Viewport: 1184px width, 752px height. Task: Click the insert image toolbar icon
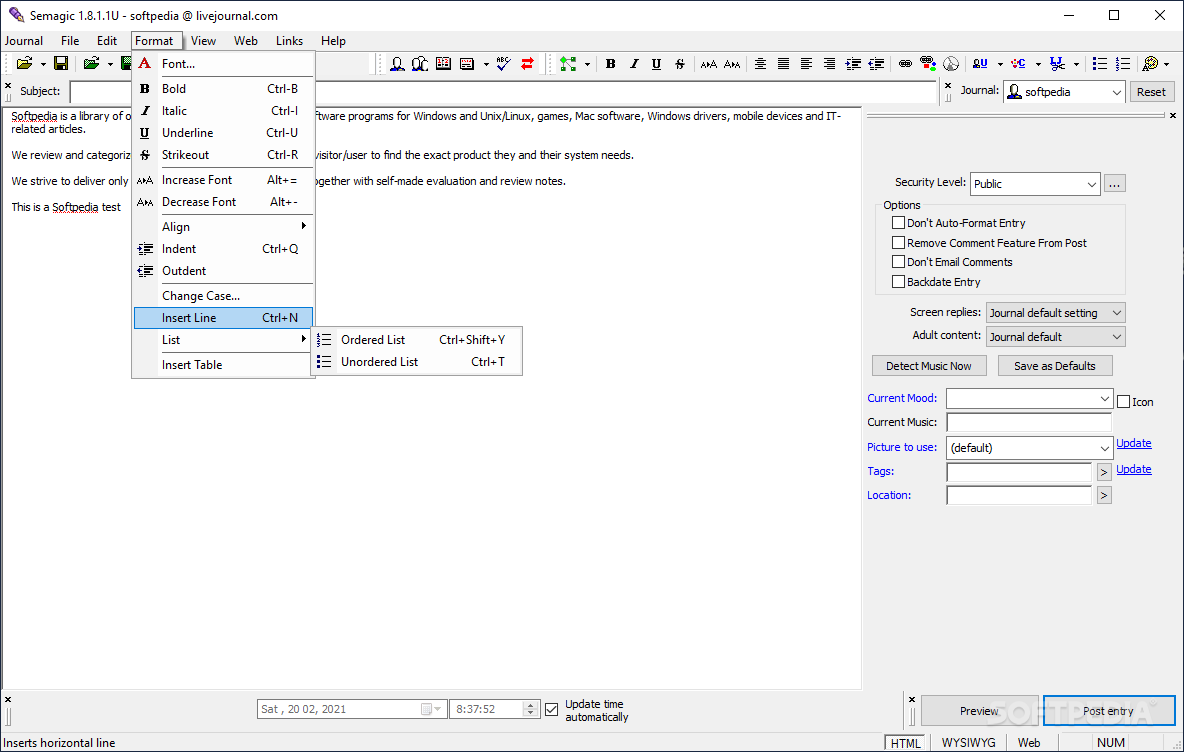coord(928,64)
